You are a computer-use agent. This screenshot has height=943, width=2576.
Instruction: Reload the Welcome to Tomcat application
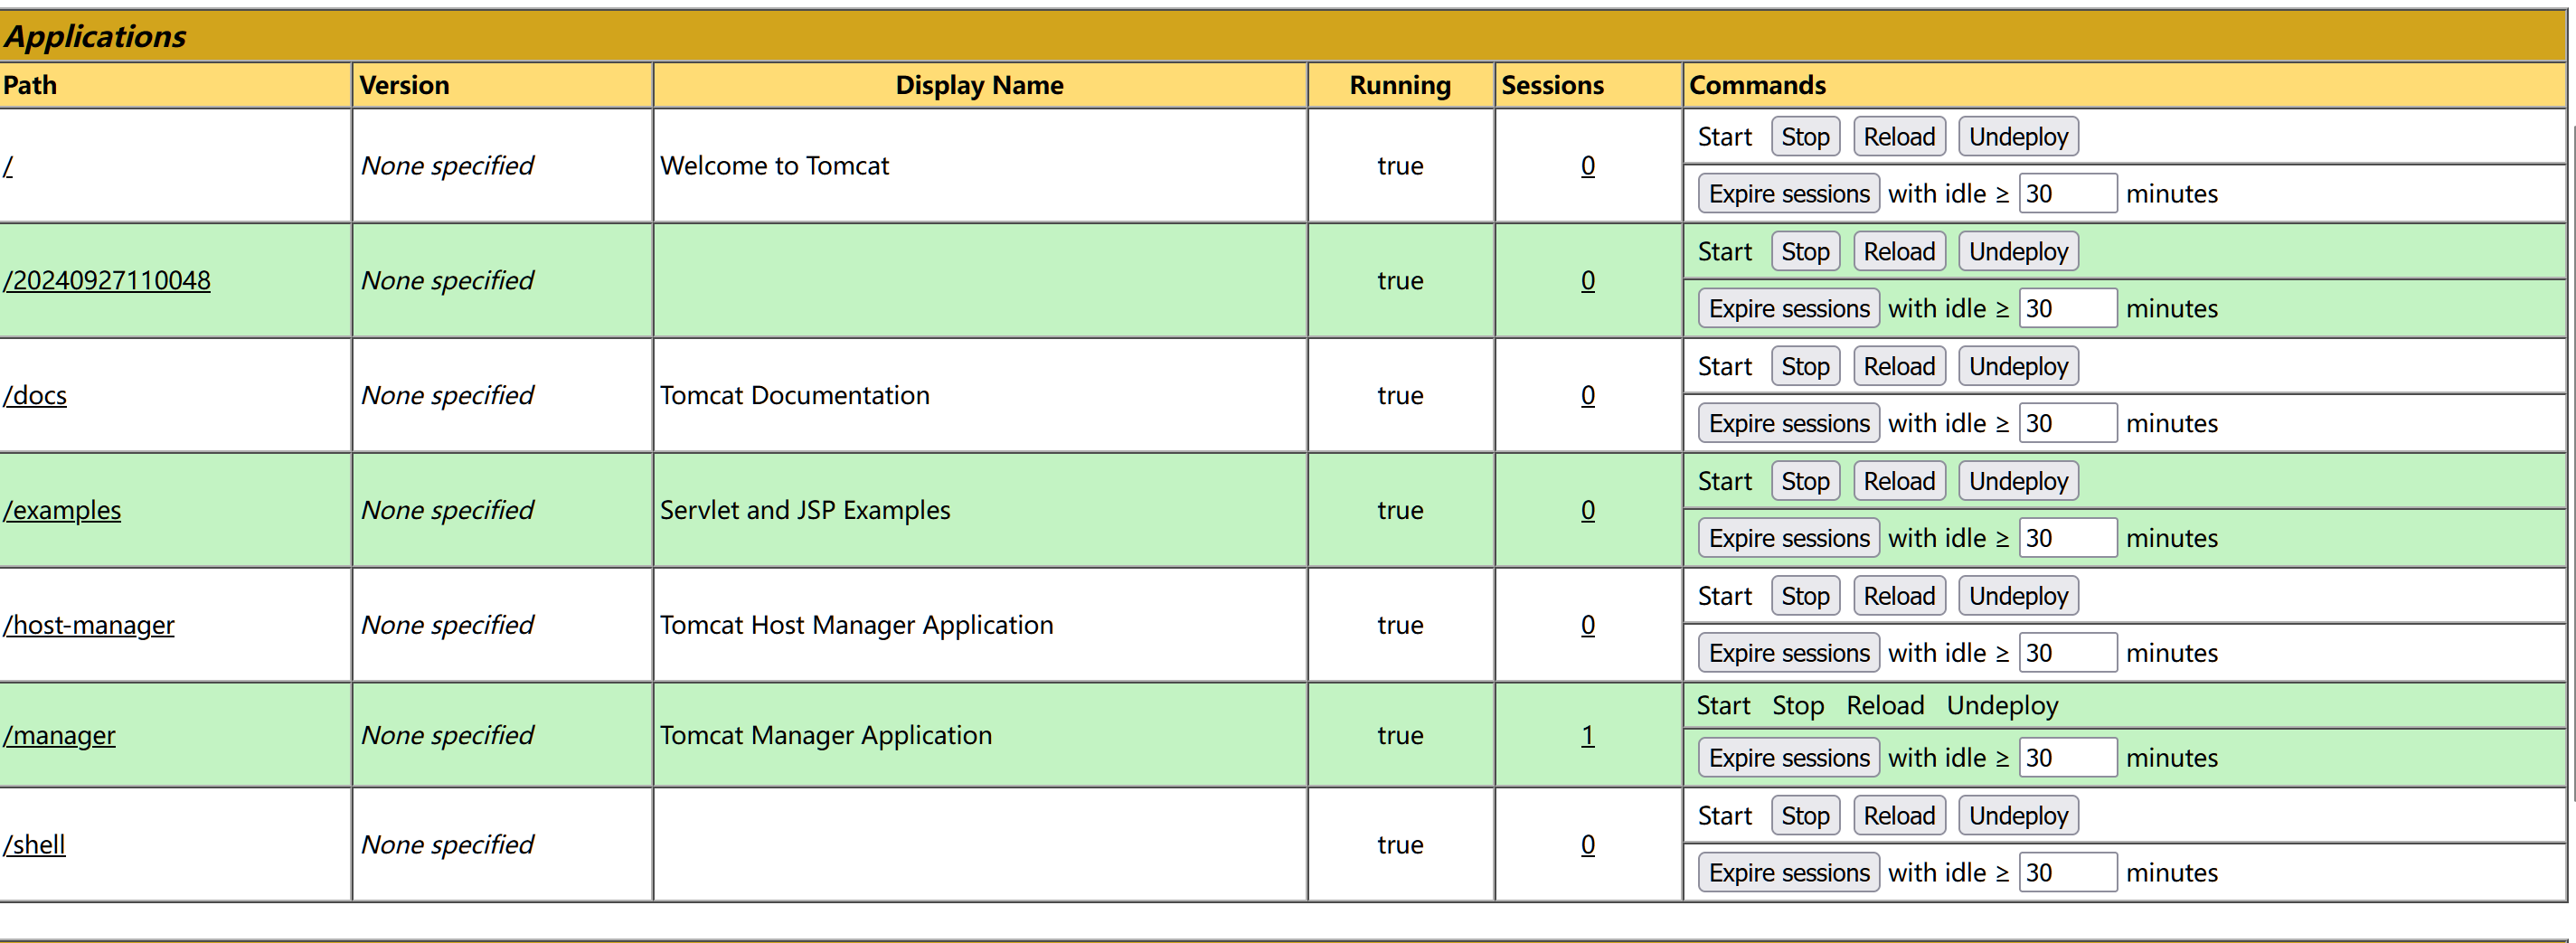tap(1899, 137)
